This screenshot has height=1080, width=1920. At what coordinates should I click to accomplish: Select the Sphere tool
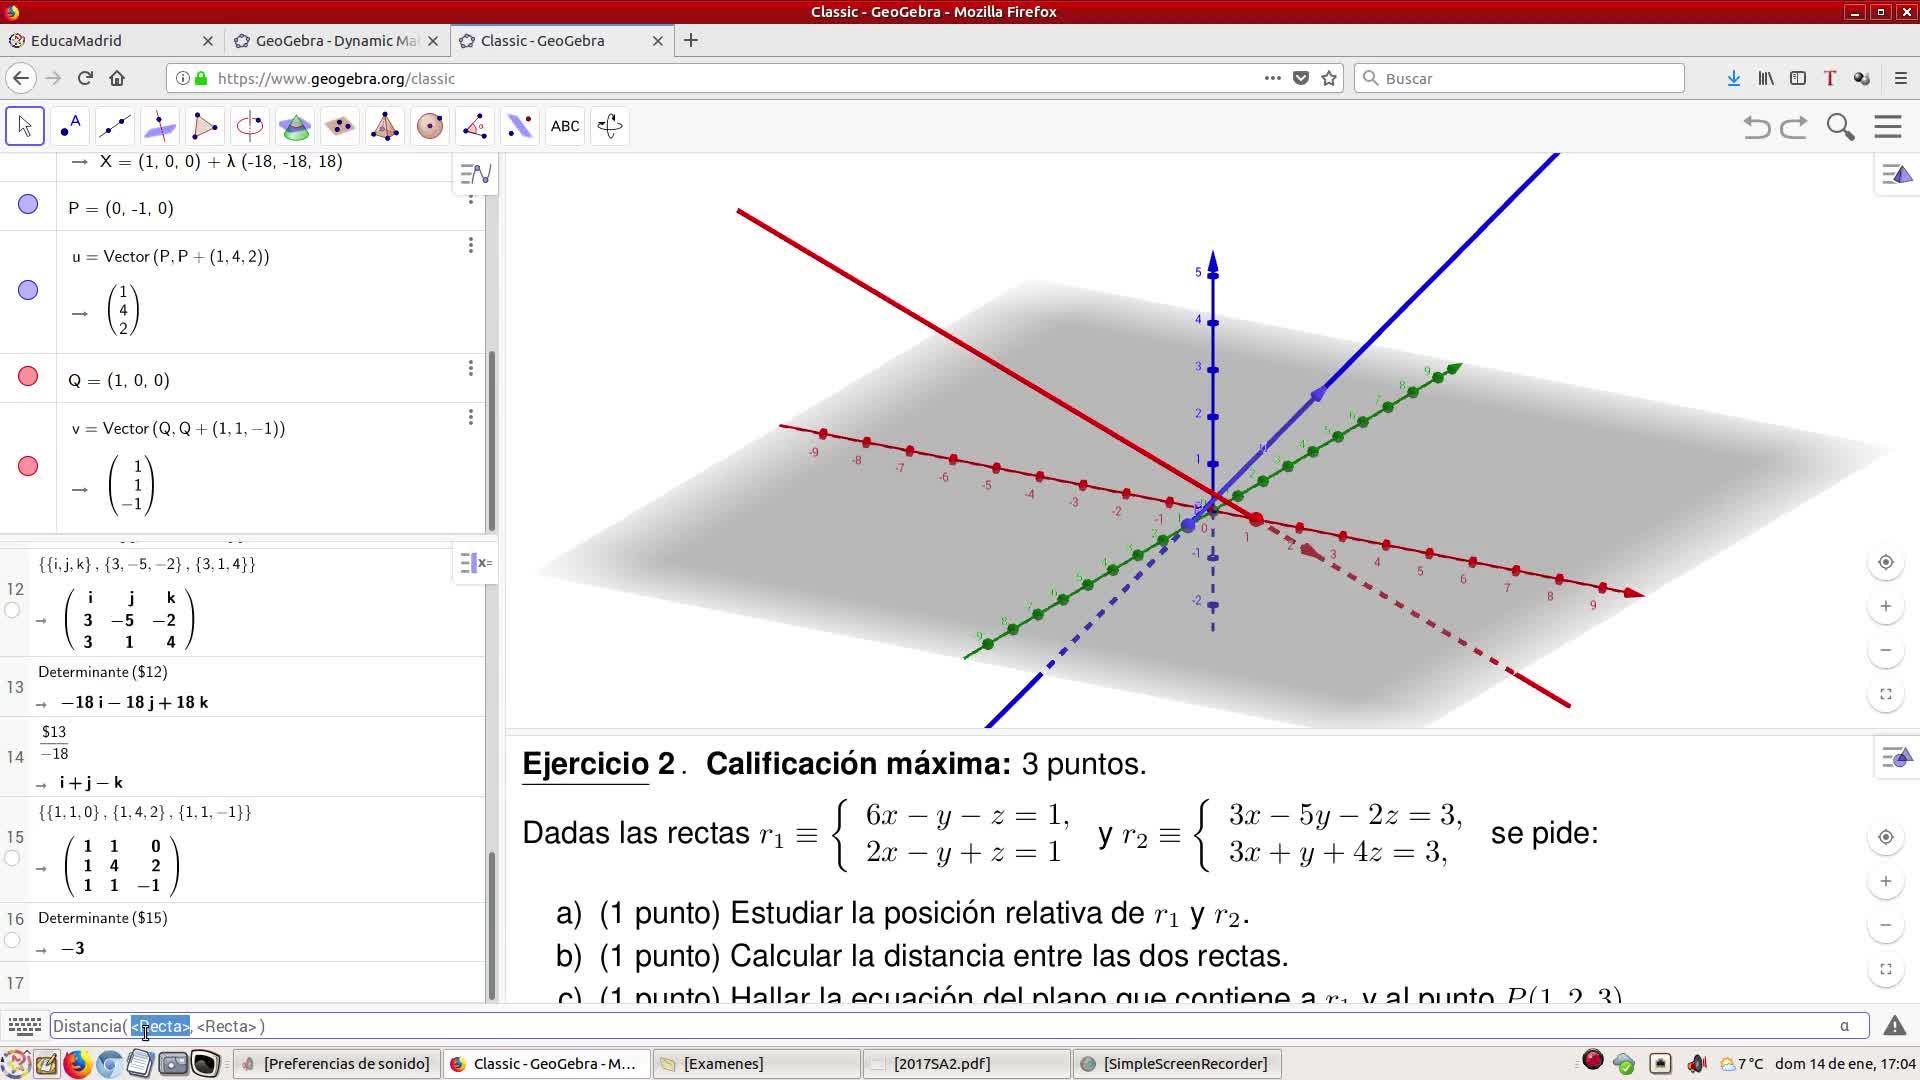(x=430, y=126)
